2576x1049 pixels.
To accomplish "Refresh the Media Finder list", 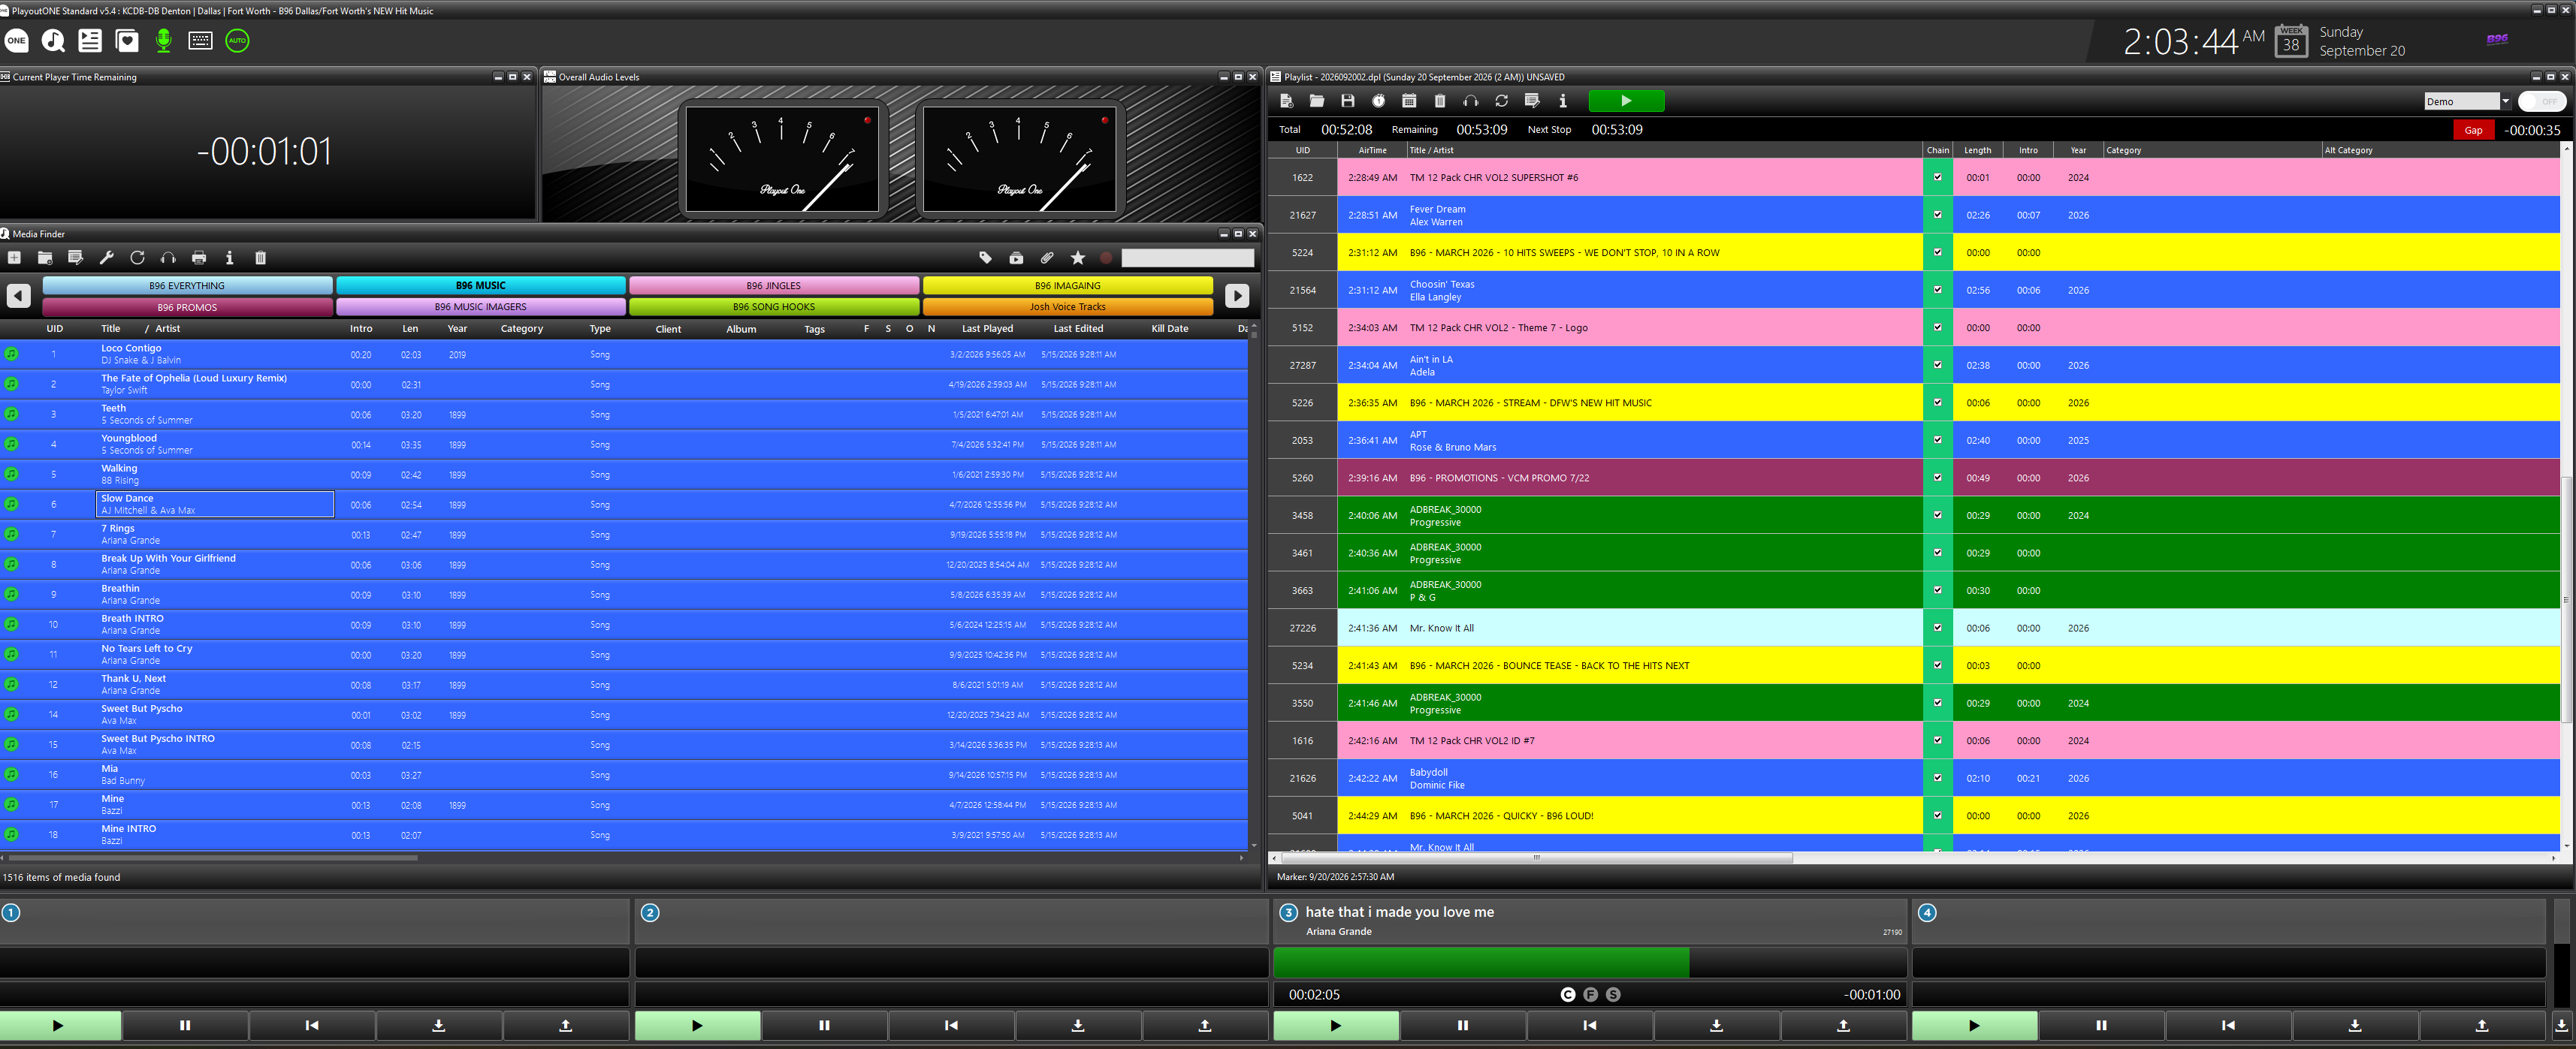I will pos(137,258).
